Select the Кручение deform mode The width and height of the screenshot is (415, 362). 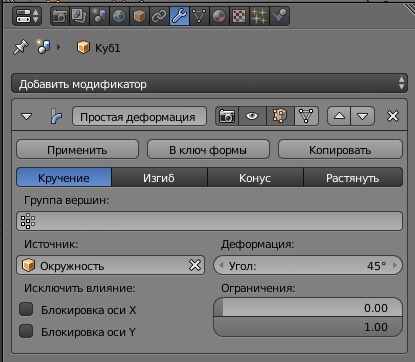(x=64, y=177)
